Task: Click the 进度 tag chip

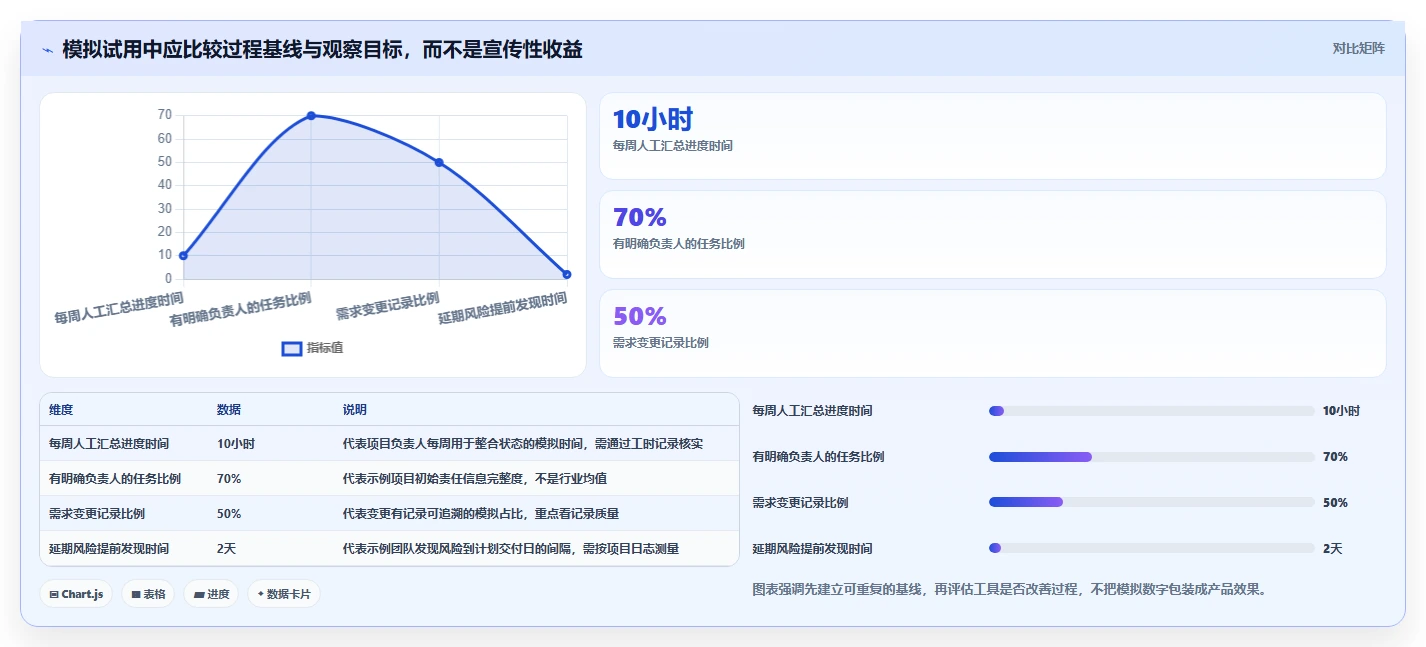Action: (x=211, y=594)
